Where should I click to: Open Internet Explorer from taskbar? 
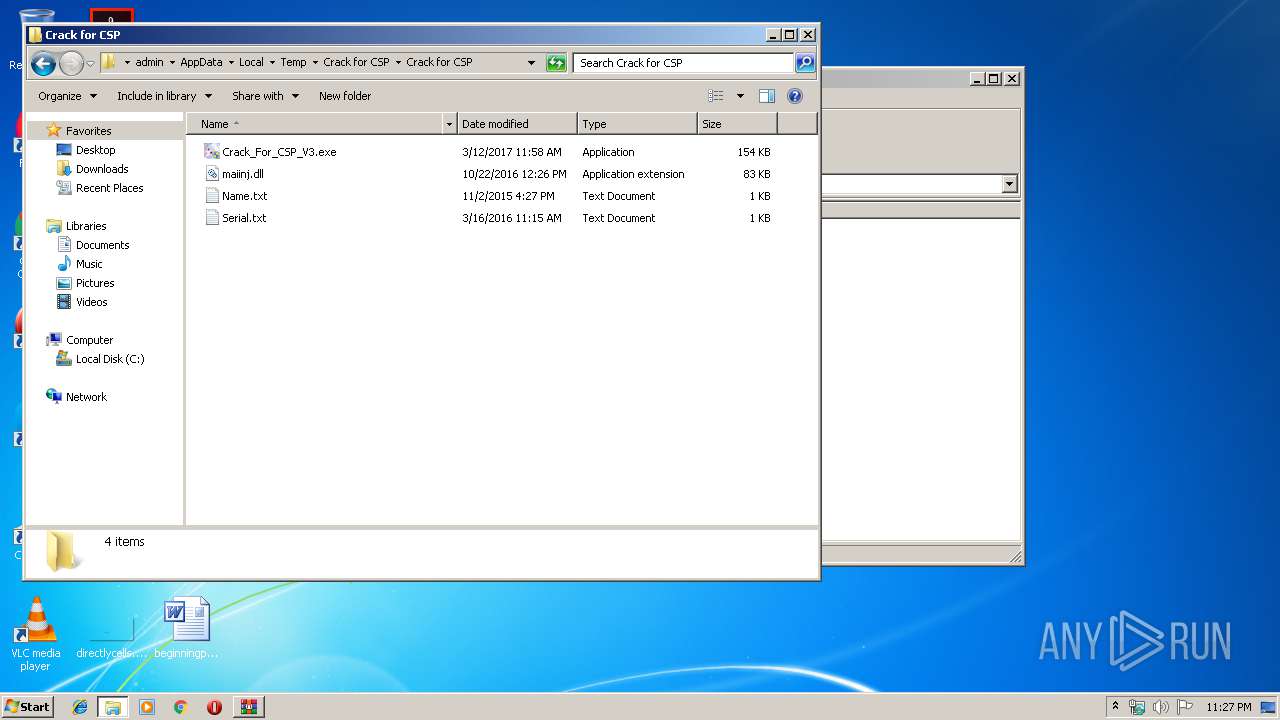[80, 707]
